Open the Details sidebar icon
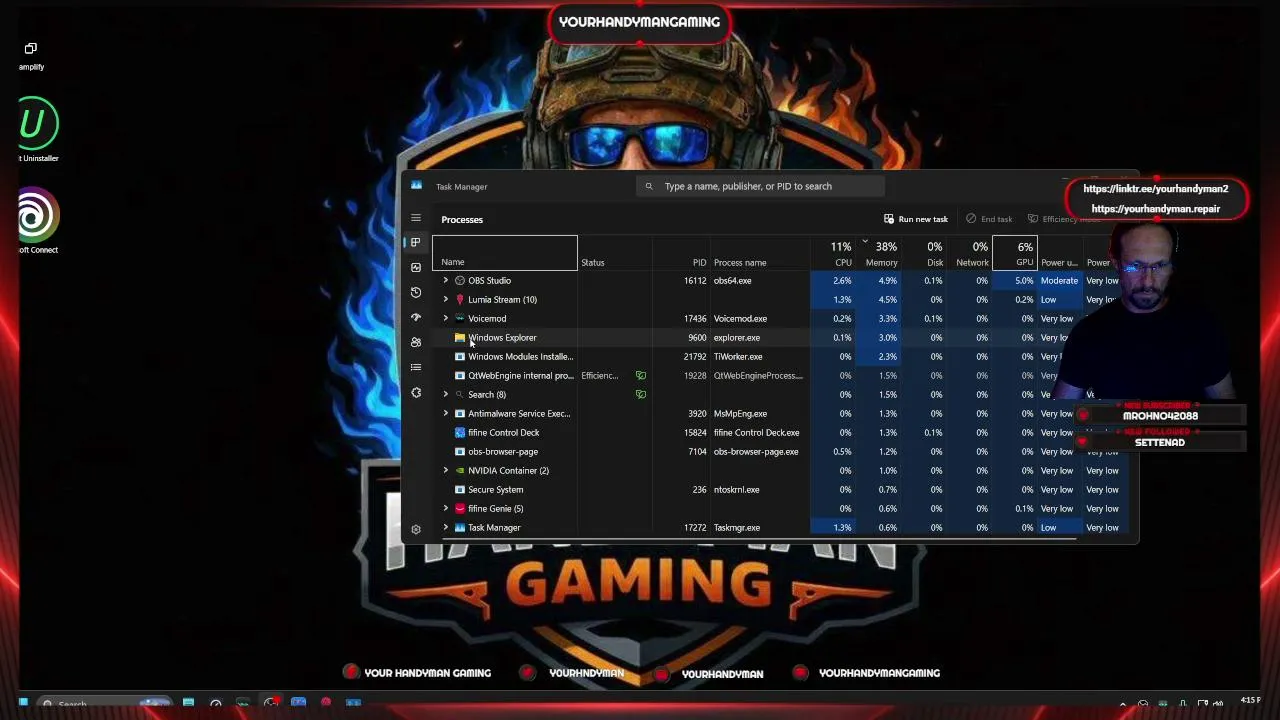 pyautogui.click(x=416, y=367)
